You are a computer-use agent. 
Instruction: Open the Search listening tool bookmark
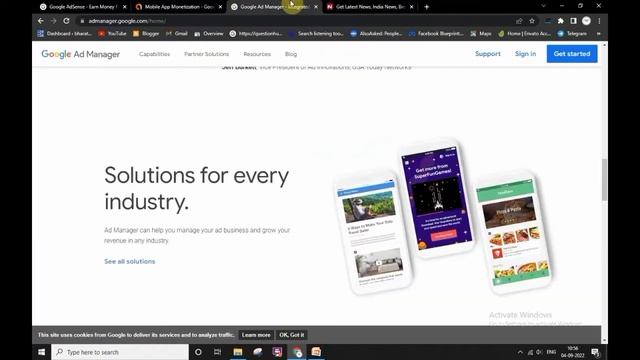click(x=316, y=33)
